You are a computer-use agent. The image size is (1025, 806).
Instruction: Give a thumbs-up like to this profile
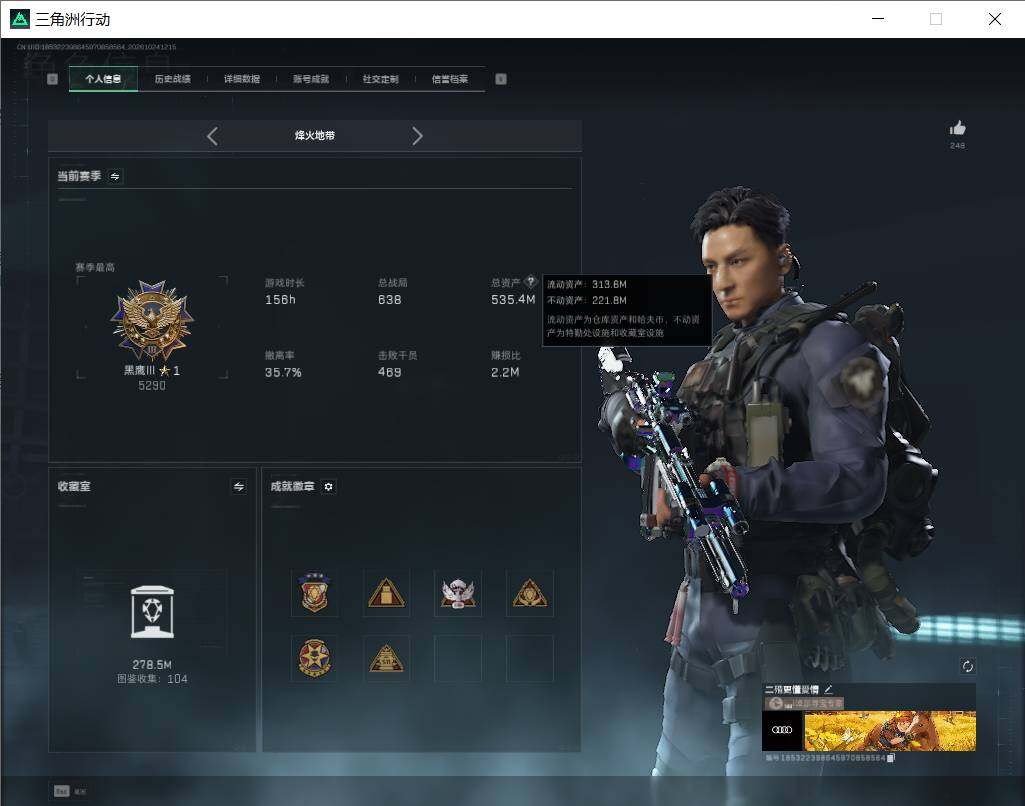pyautogui.click(x=958, y=127)
